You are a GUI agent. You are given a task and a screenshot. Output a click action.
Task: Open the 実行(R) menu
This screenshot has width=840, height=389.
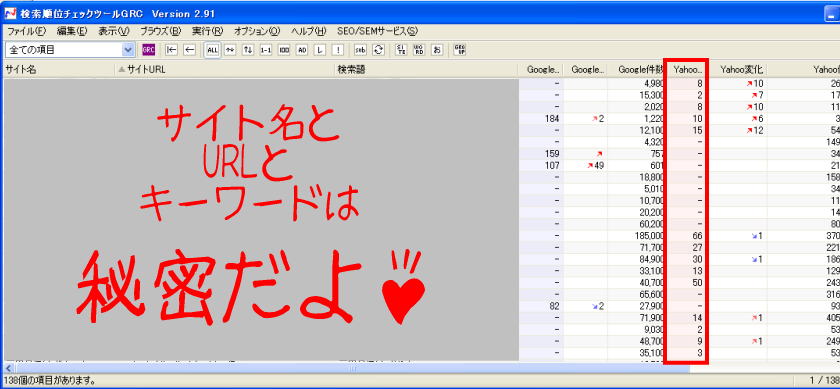click(207, 31)
